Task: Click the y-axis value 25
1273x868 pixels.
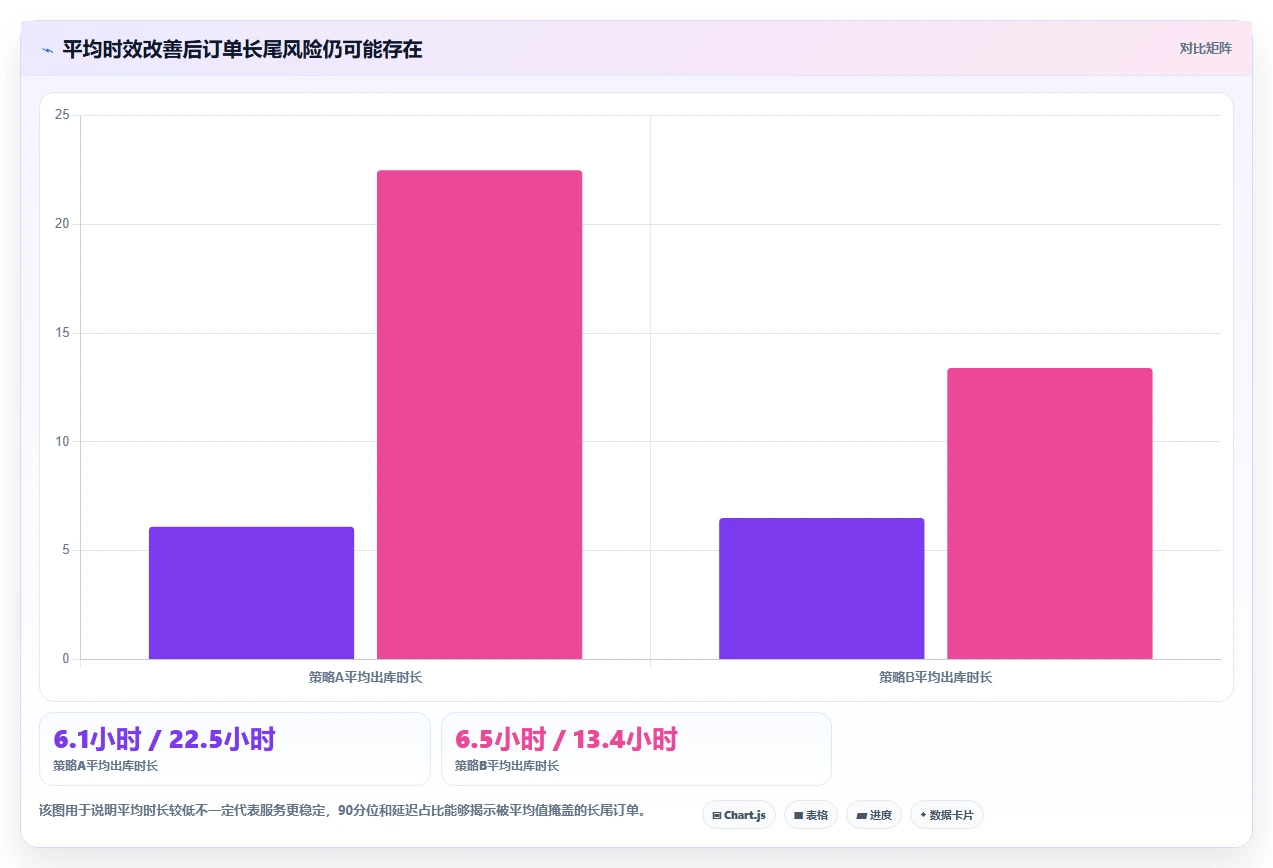Action: coord(62,115)
